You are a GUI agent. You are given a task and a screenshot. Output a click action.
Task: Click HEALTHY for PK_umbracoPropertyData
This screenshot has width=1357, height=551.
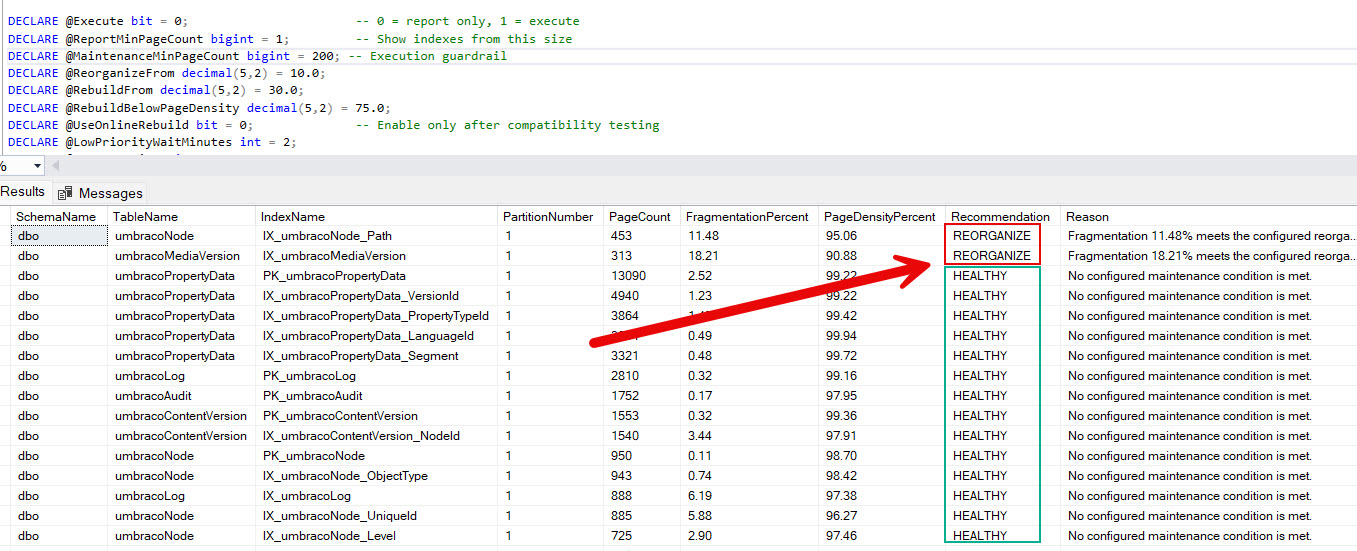tap(980, 276)
